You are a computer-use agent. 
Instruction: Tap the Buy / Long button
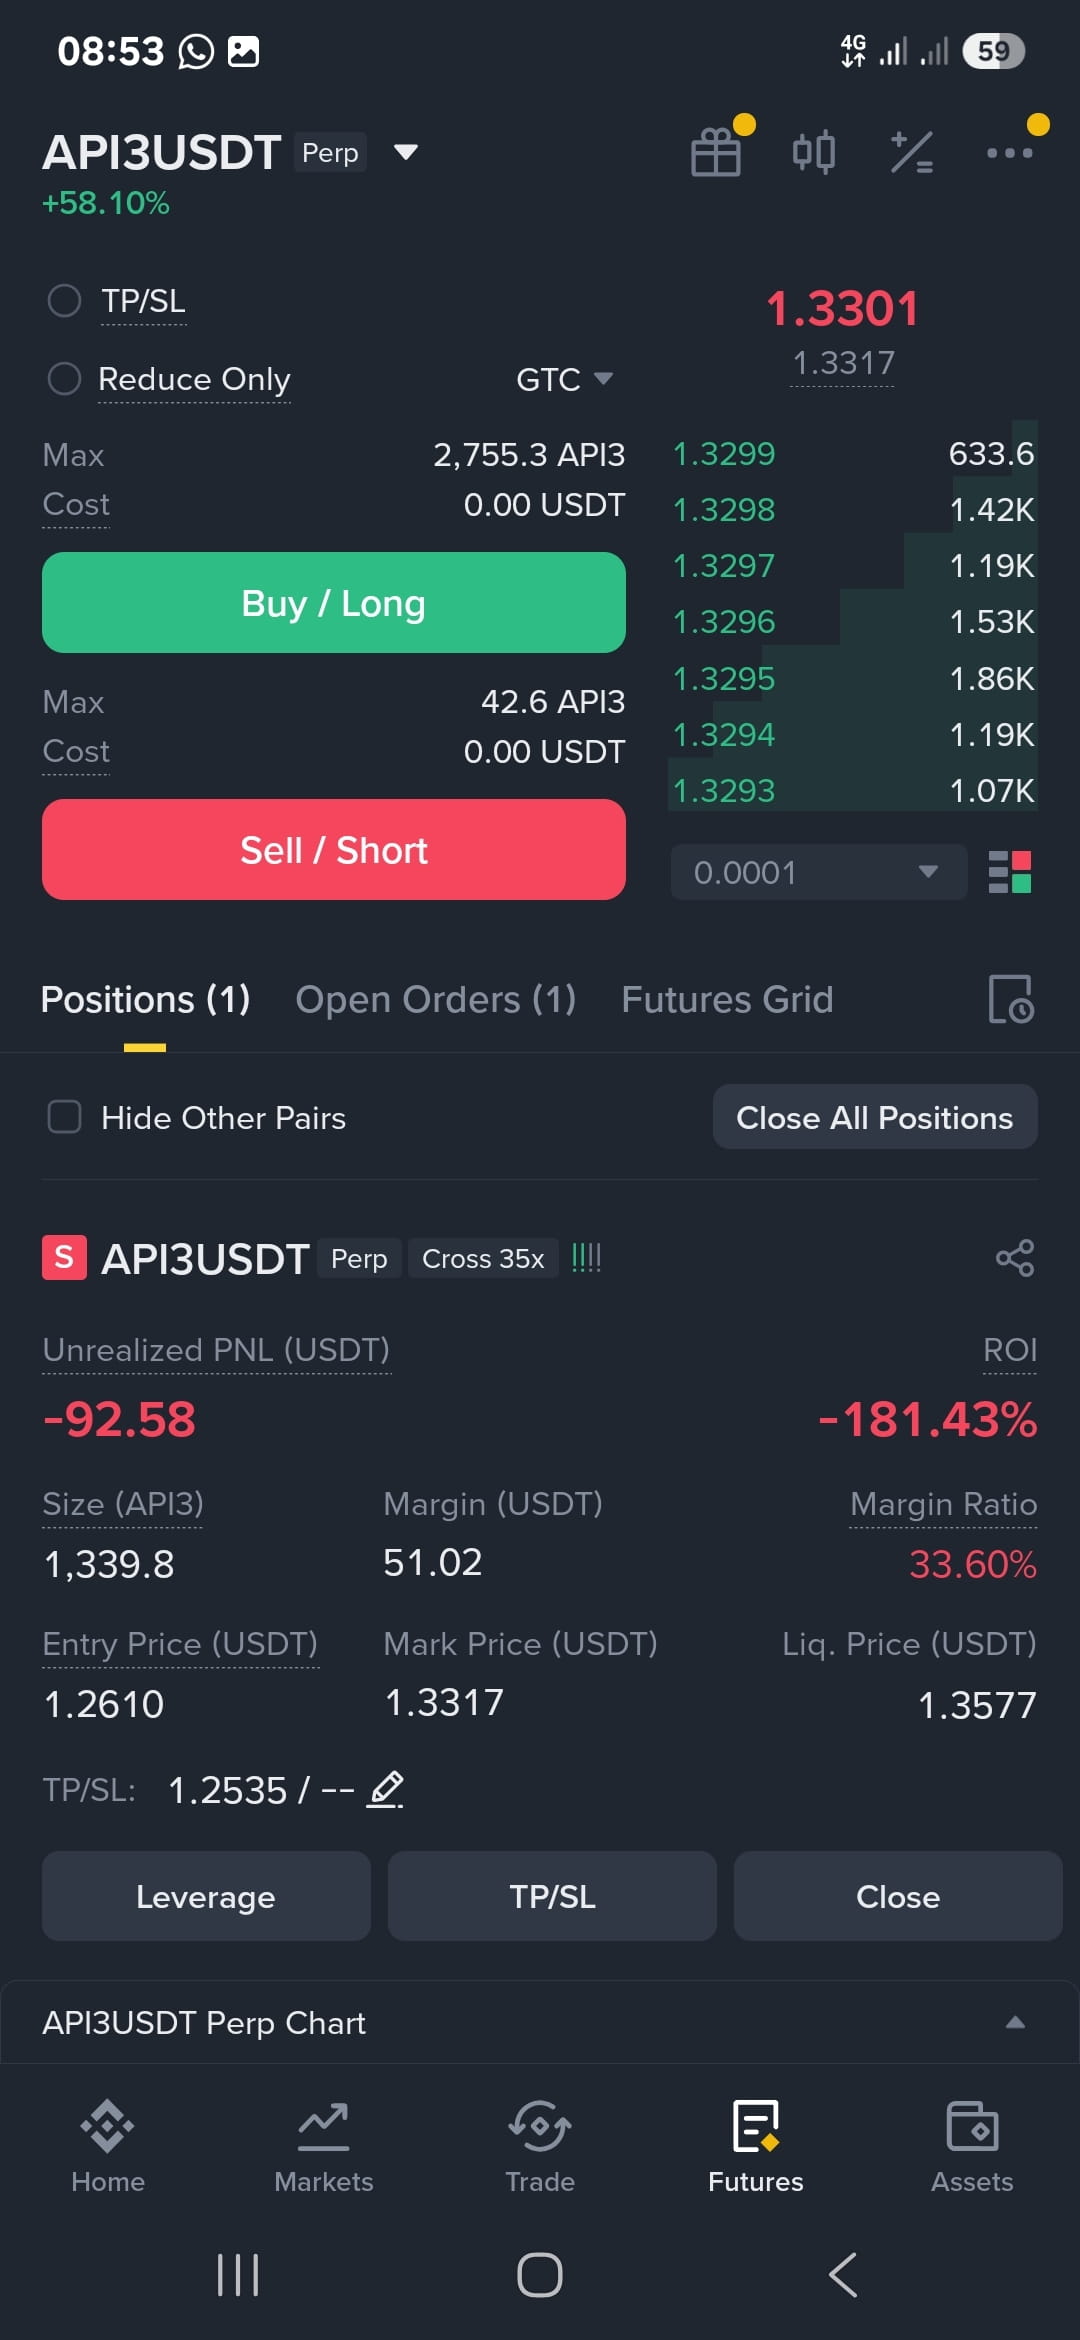pos(334,603)
